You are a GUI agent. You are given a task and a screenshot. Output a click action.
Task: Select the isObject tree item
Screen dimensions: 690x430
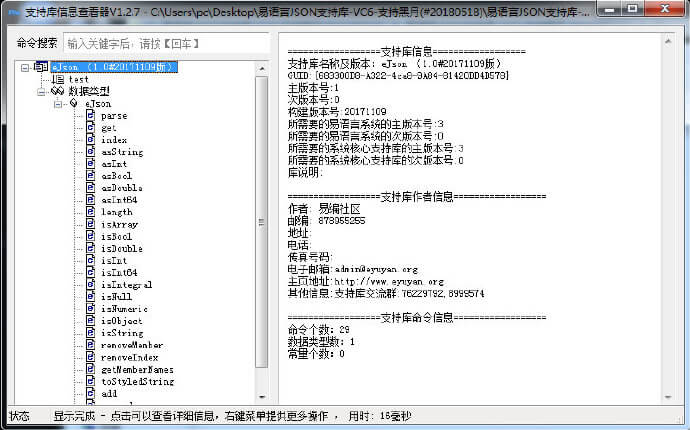pyautogui.click(x=121, y=321)
